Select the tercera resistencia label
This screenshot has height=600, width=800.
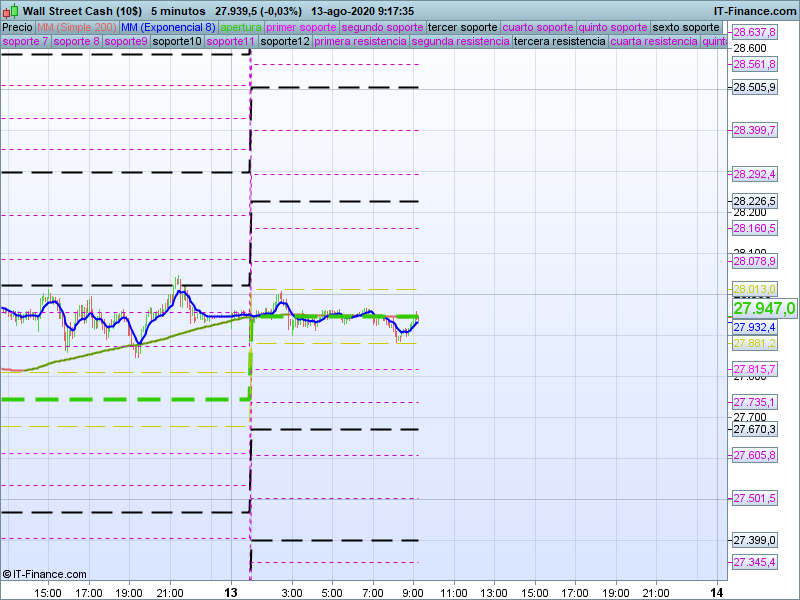559,42
